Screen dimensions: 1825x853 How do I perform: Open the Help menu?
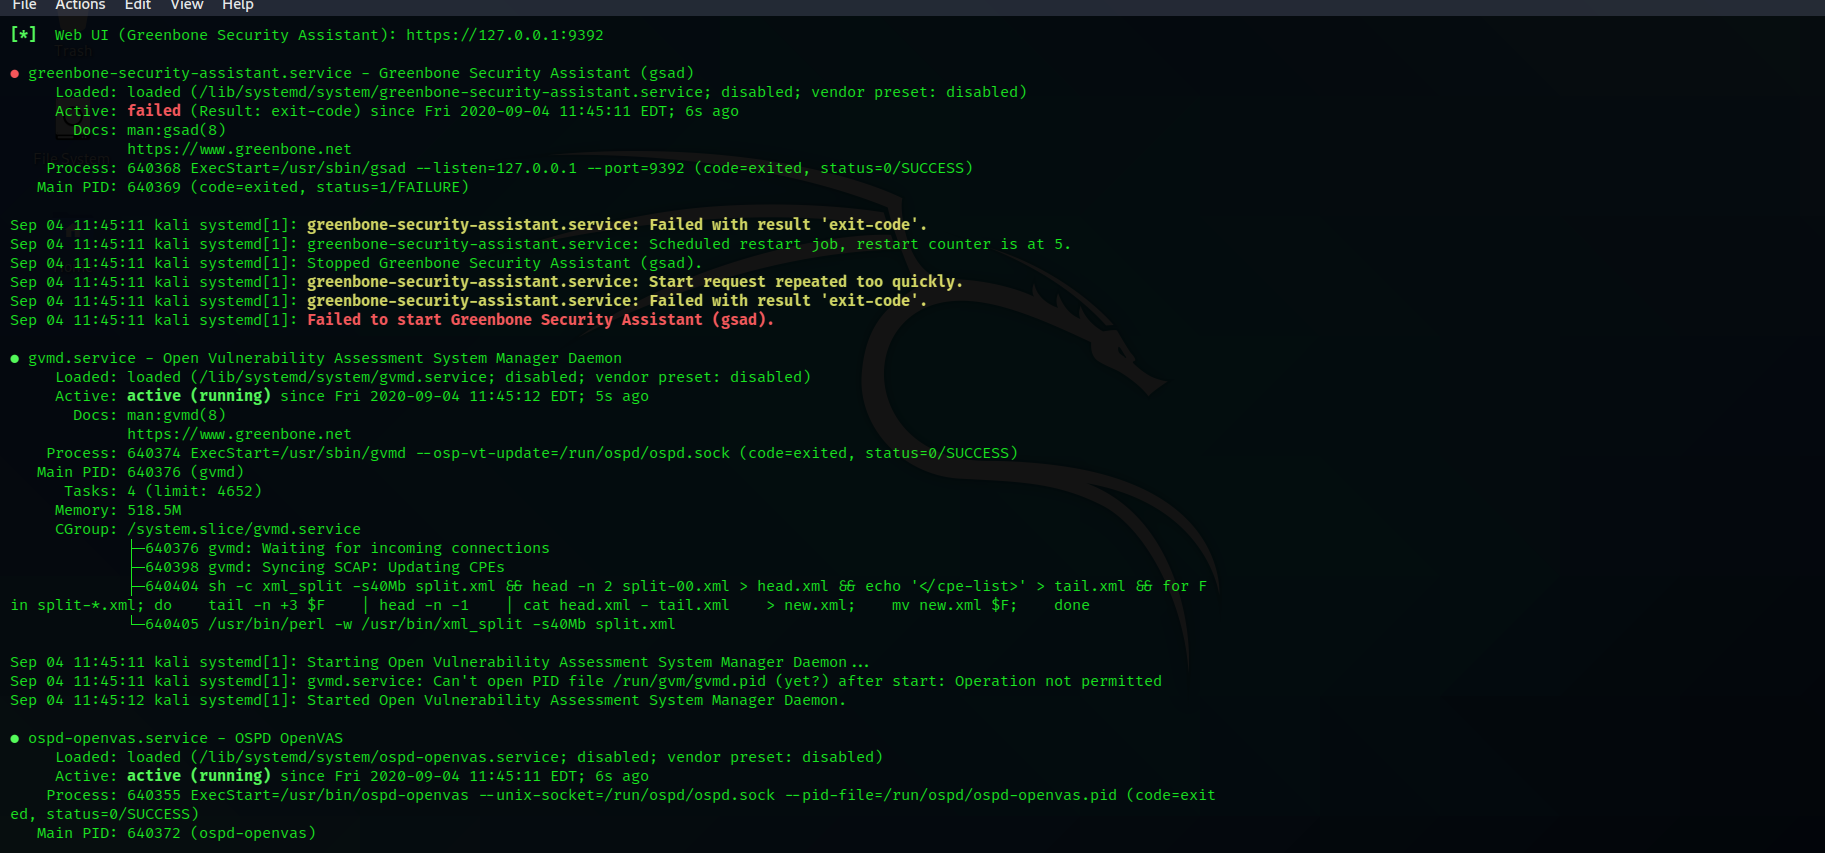(x=238, y=5)
